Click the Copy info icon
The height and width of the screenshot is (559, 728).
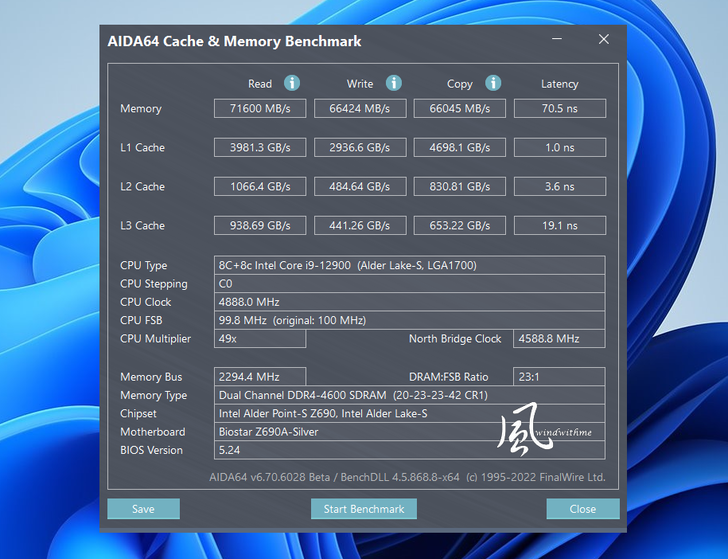point(493,83)
